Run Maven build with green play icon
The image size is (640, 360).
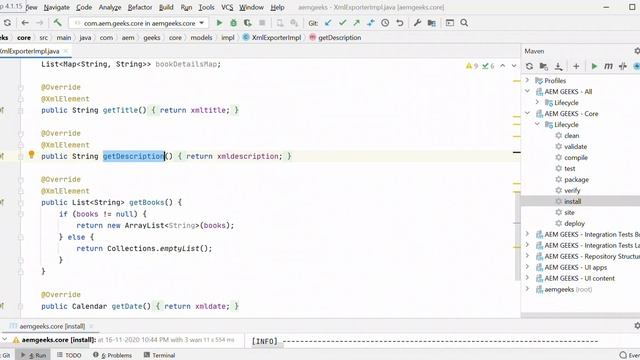coord(594,66)
